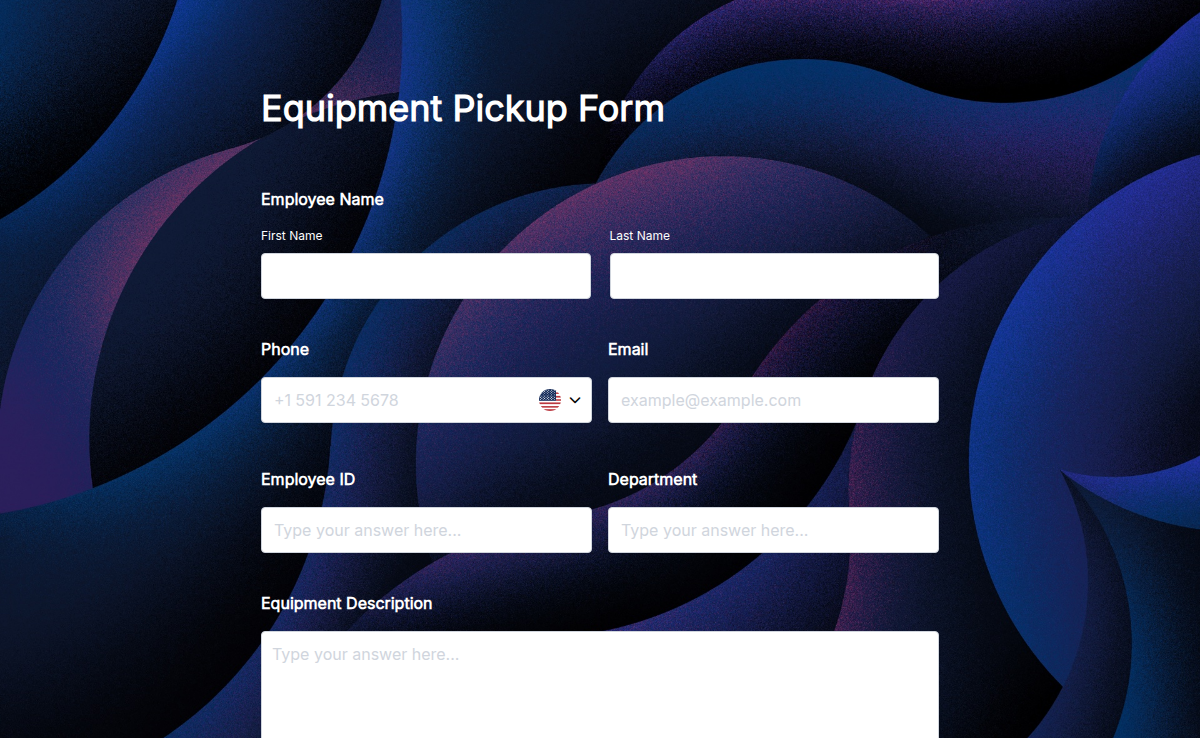This screenshot has width=1200, height=738.
Task: Select the Equipment Description text area
Action: coord(599,680)
